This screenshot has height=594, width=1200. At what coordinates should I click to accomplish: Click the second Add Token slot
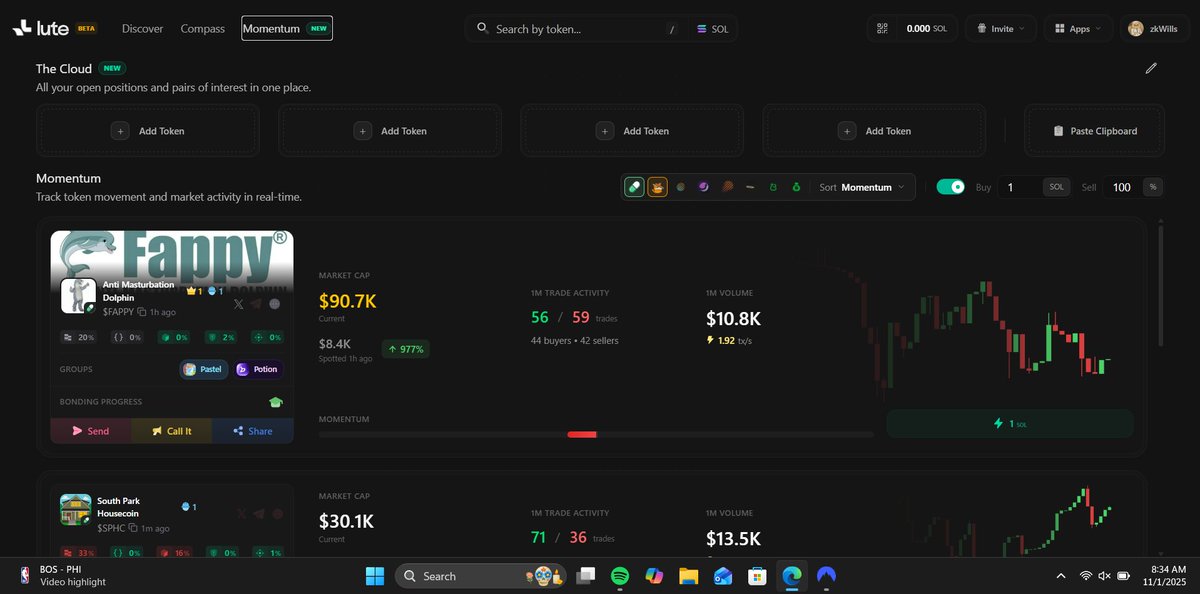coord(390,131)
